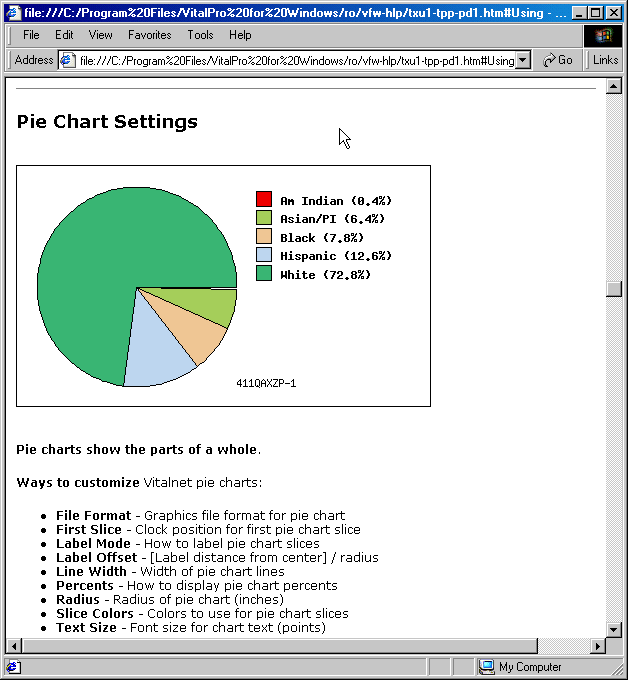
Task: Click the Links toolbar label
Action: (x=605, y=60)
